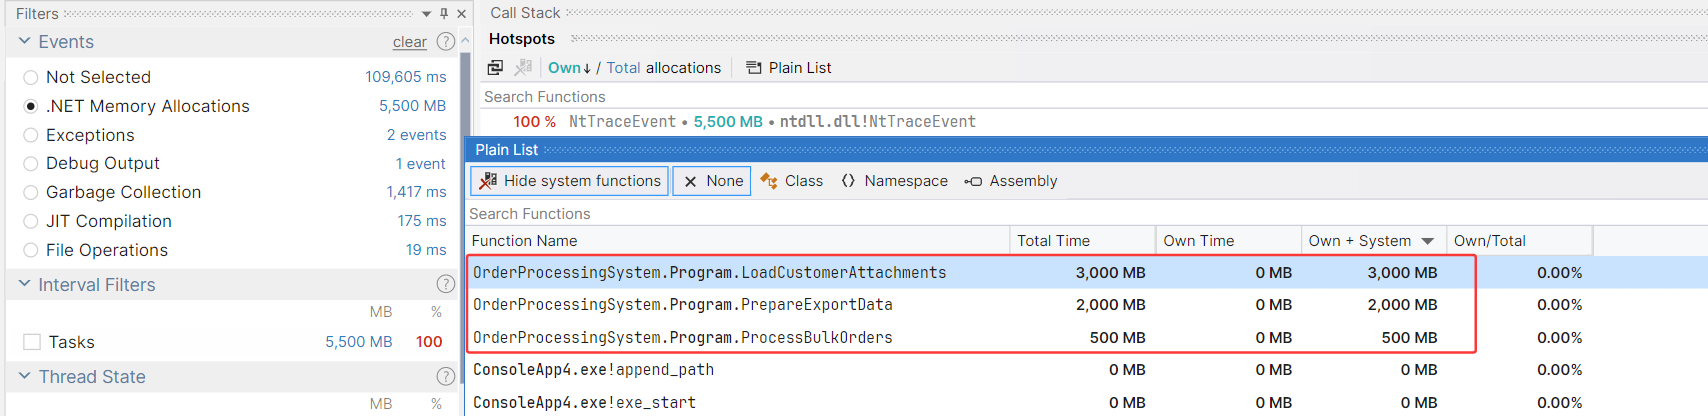Open help for Events section
Viewport: 1708px width, 416px height.
[x=446, y=42]
